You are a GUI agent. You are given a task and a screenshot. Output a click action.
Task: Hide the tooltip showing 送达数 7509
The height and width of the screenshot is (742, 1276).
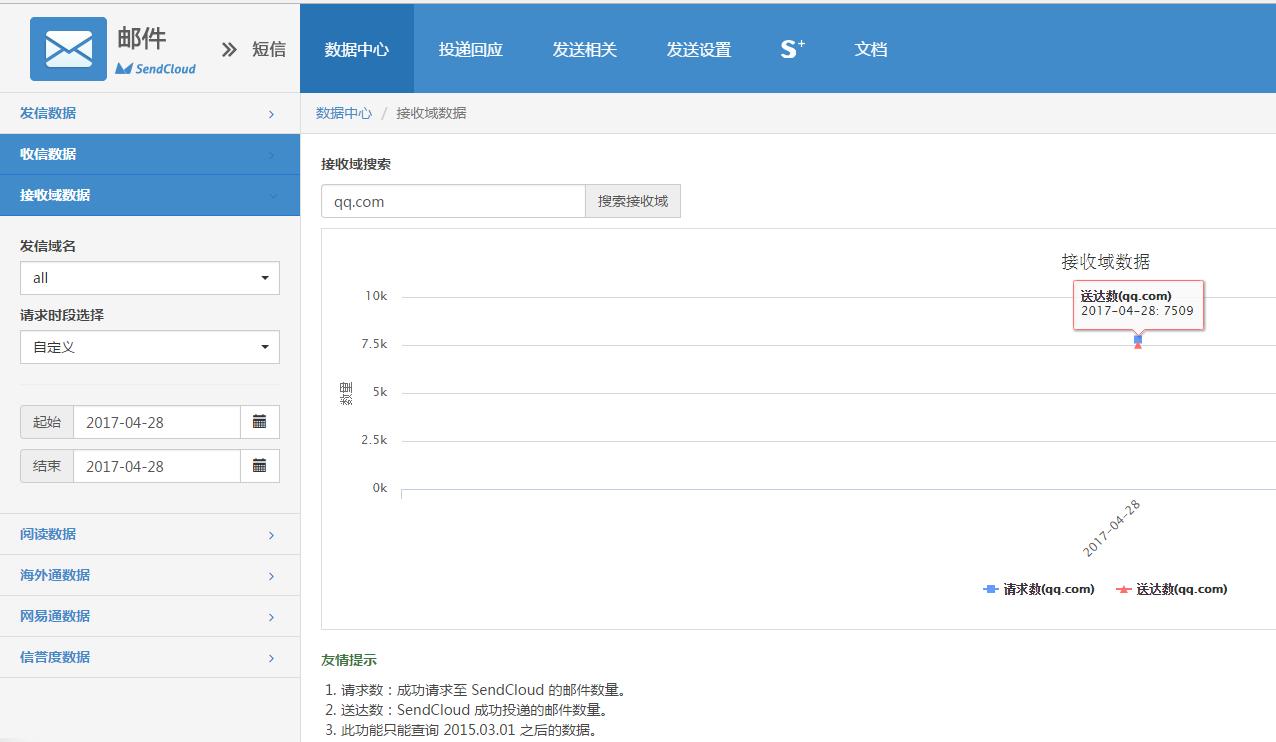point(1138,305)
